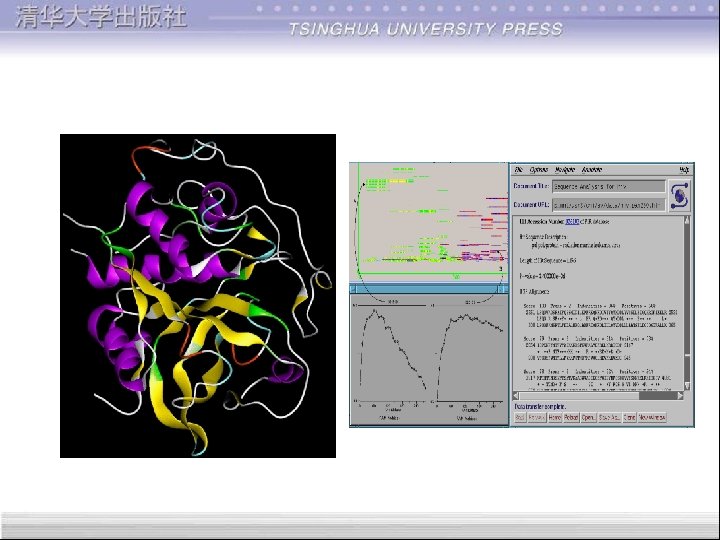720x540 pixels.
Task: Click 'TSINGHUA UNIVERSITY PRESS' header text
Action: (426, 29)
